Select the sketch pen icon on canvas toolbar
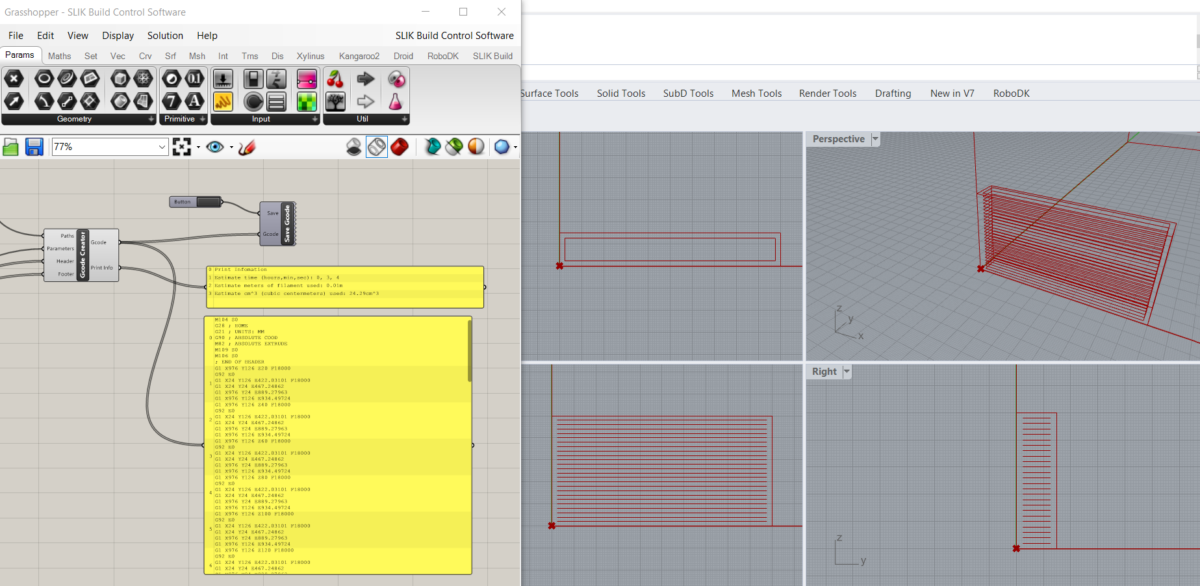 point(247,146)
